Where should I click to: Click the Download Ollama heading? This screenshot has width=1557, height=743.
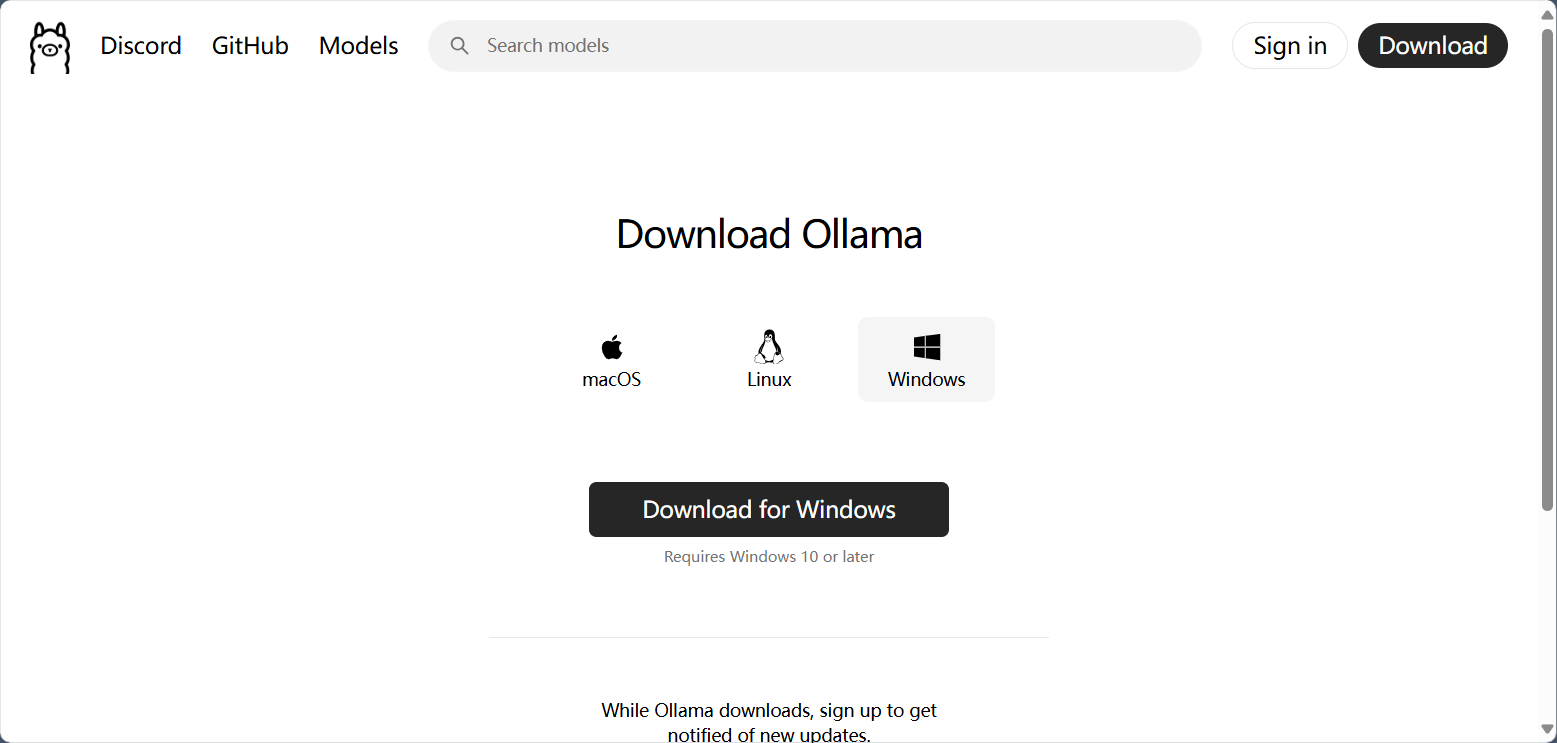point(769,234)
